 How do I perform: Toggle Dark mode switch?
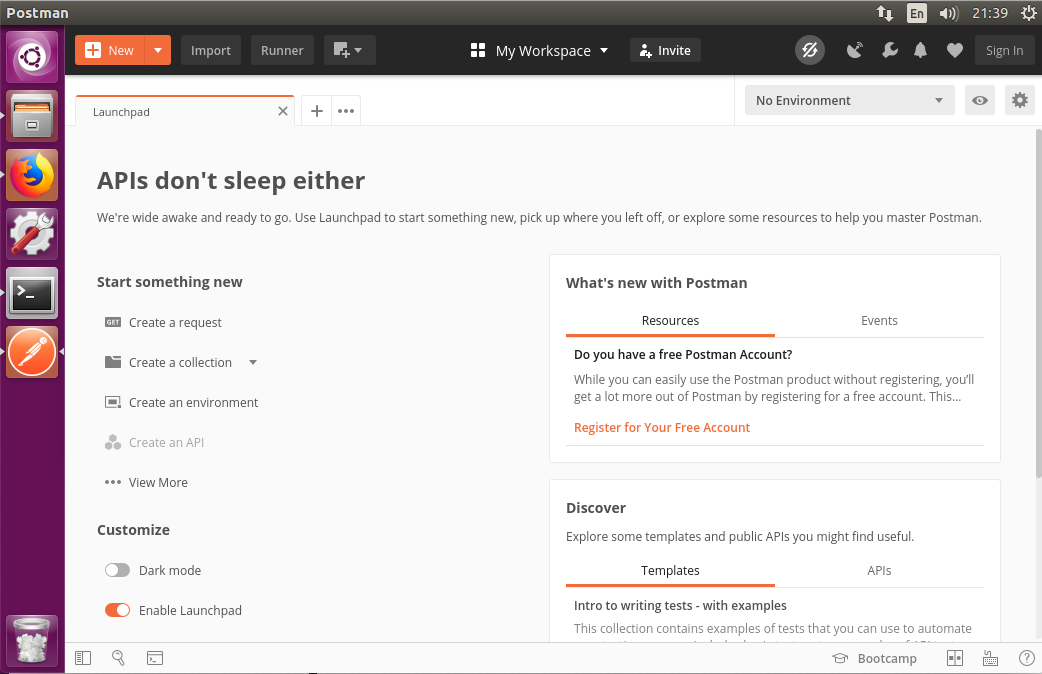click(x=118, y=570)
